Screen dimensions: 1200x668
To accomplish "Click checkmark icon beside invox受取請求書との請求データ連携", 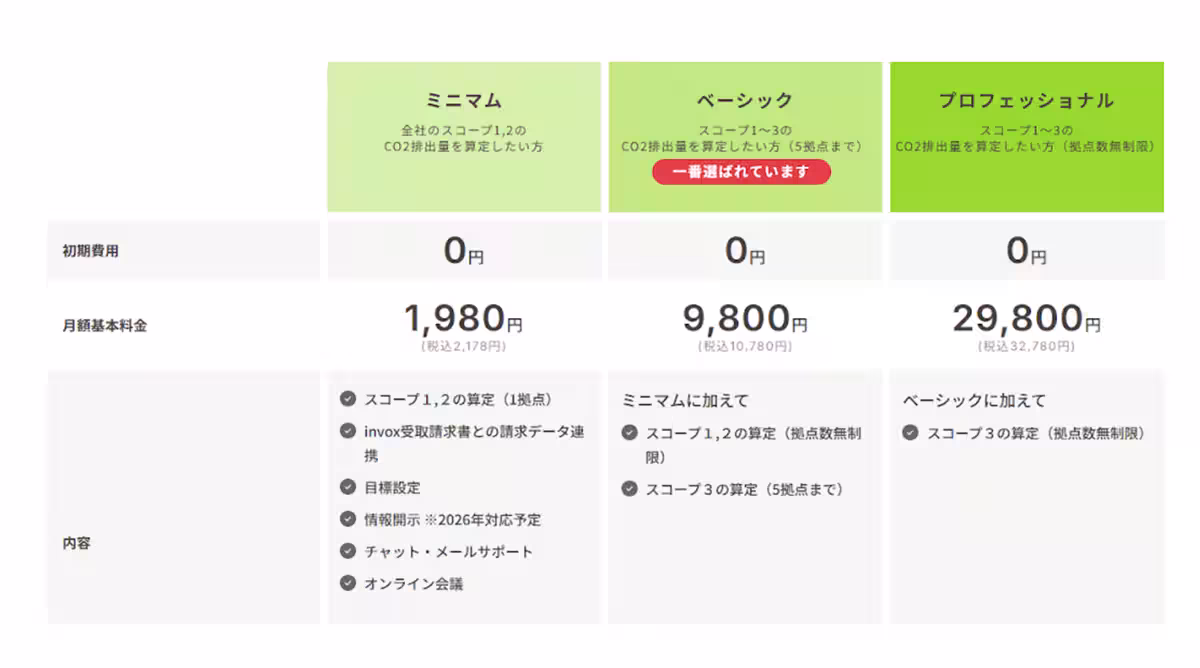I will point(348,432).
